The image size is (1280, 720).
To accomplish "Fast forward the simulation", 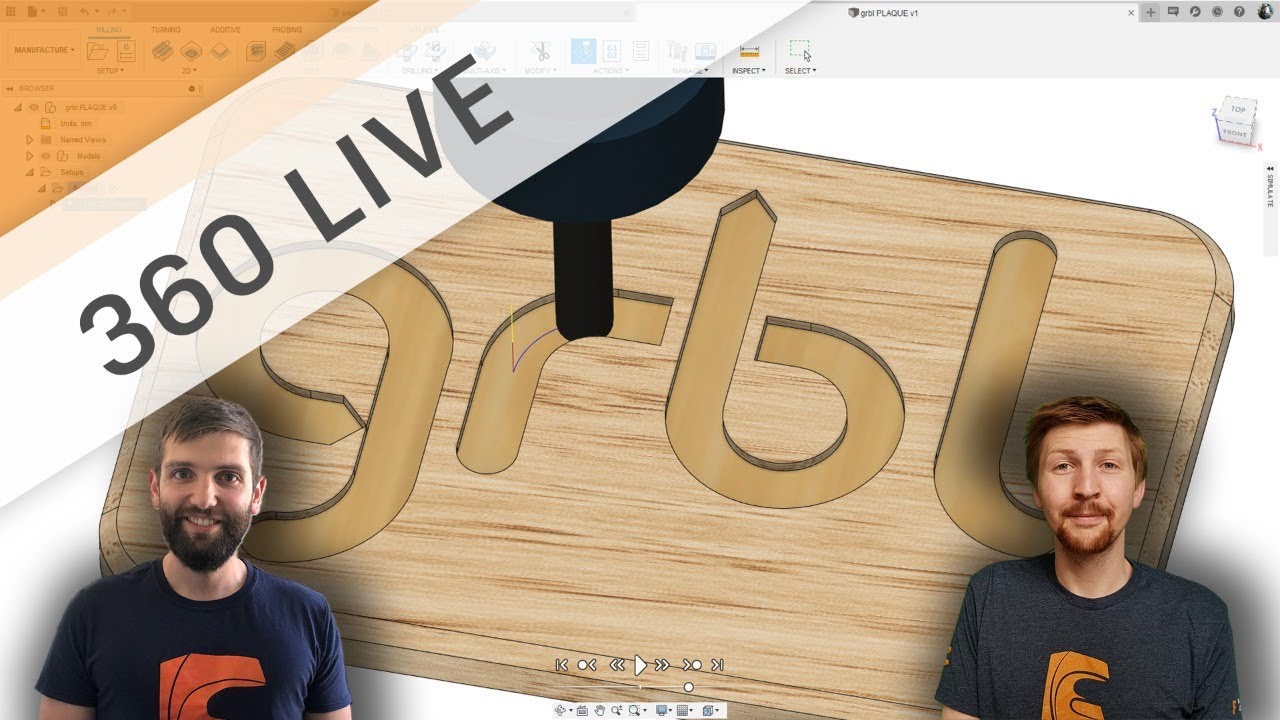I will click(x=662, y=665).
